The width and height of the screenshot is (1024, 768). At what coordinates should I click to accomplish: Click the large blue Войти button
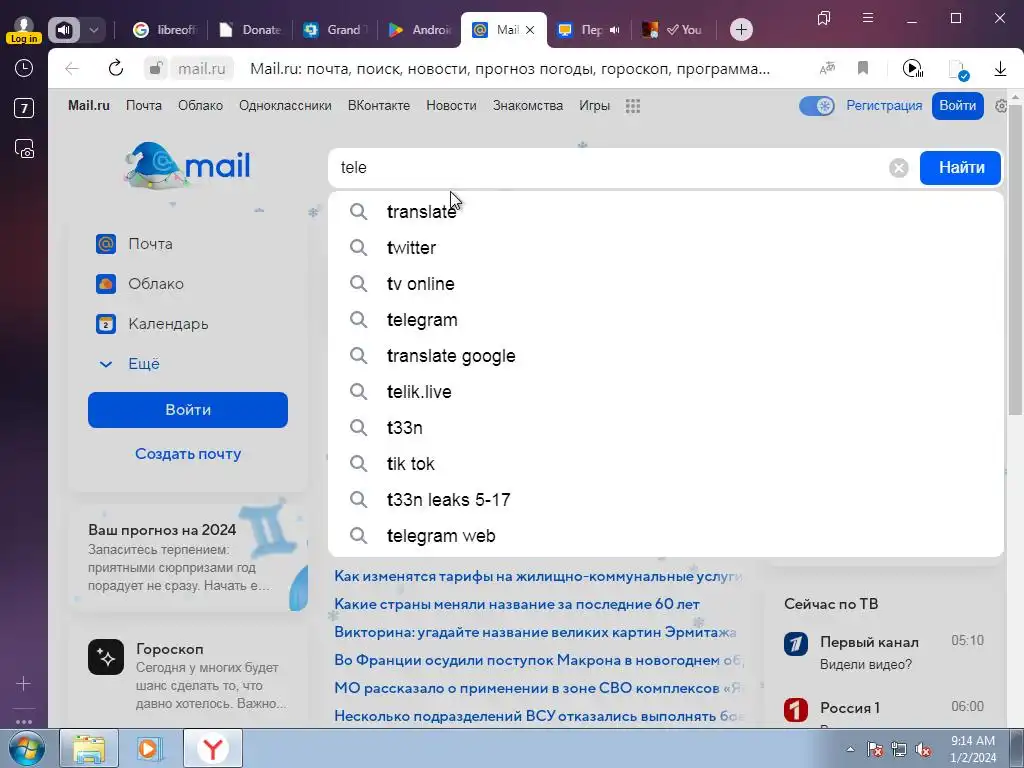pos(188,410)
